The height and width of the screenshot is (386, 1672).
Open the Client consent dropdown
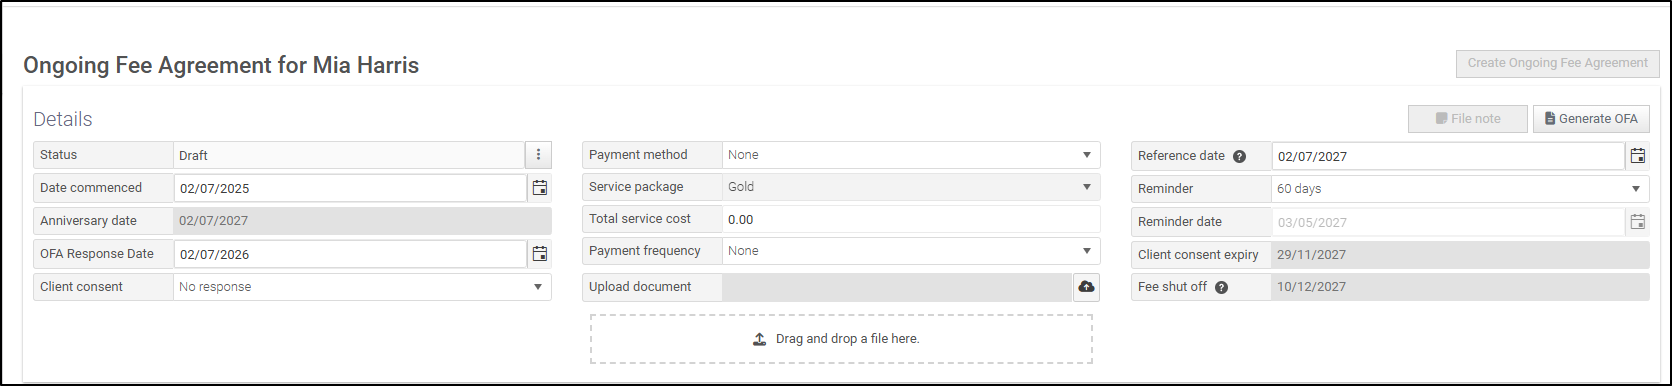coord(362,287)
